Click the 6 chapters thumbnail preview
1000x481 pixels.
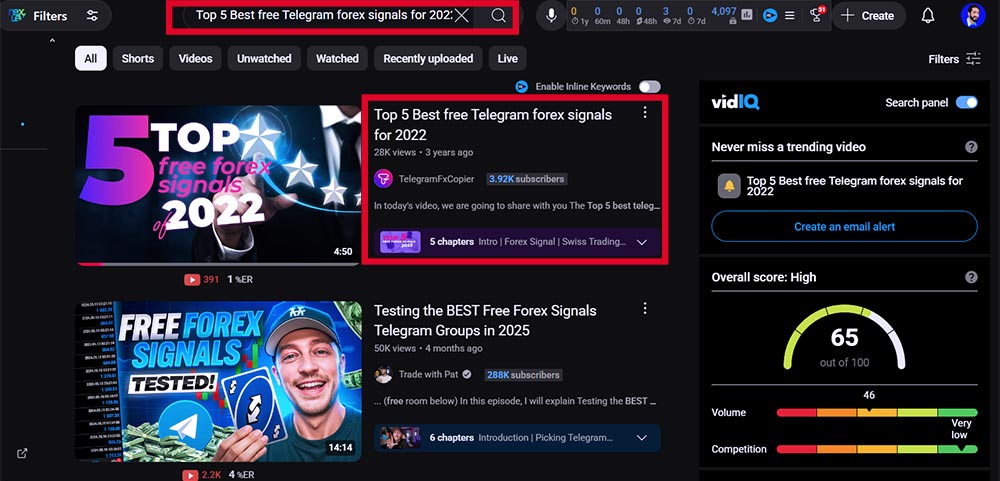click(400, 438)
